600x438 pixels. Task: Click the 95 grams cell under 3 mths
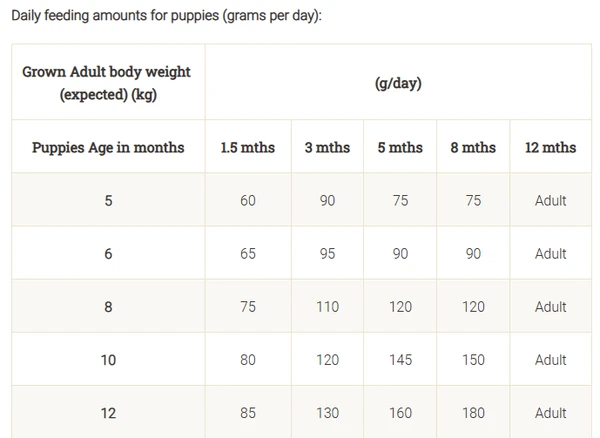point(327,254)
